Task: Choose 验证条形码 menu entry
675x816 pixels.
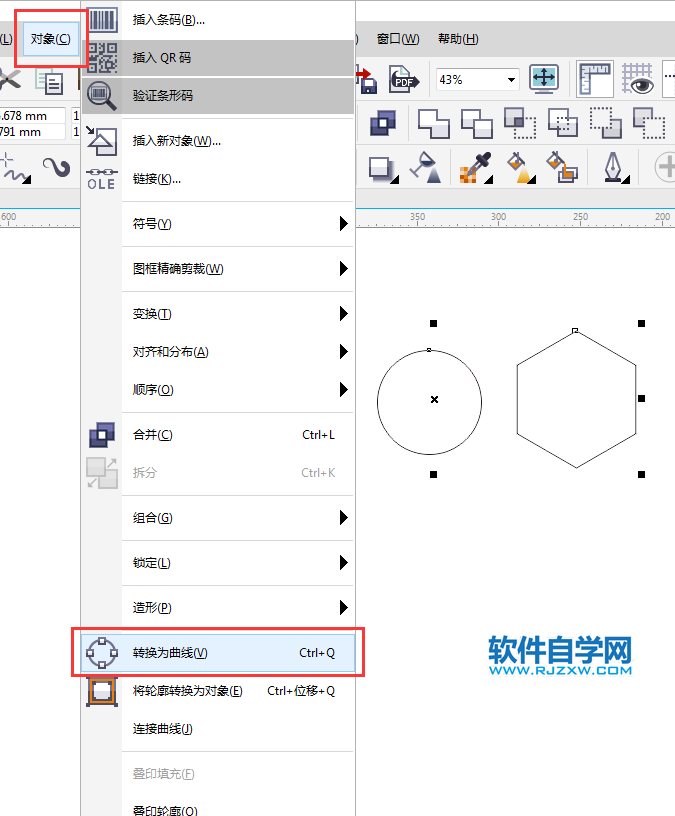Action: pos(218,96)
